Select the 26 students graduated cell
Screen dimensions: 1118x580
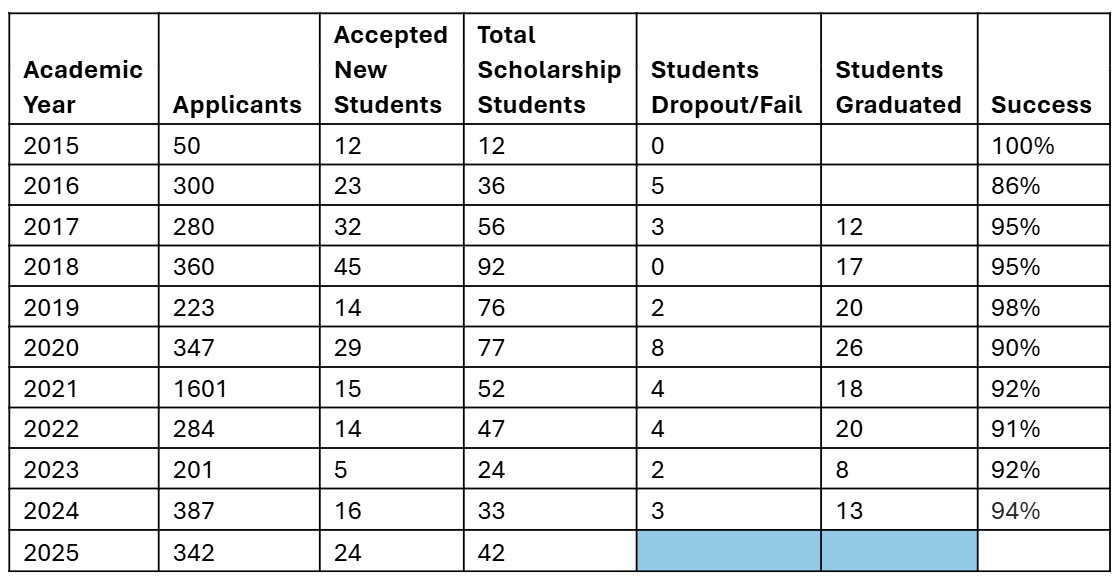pos(899,347)
